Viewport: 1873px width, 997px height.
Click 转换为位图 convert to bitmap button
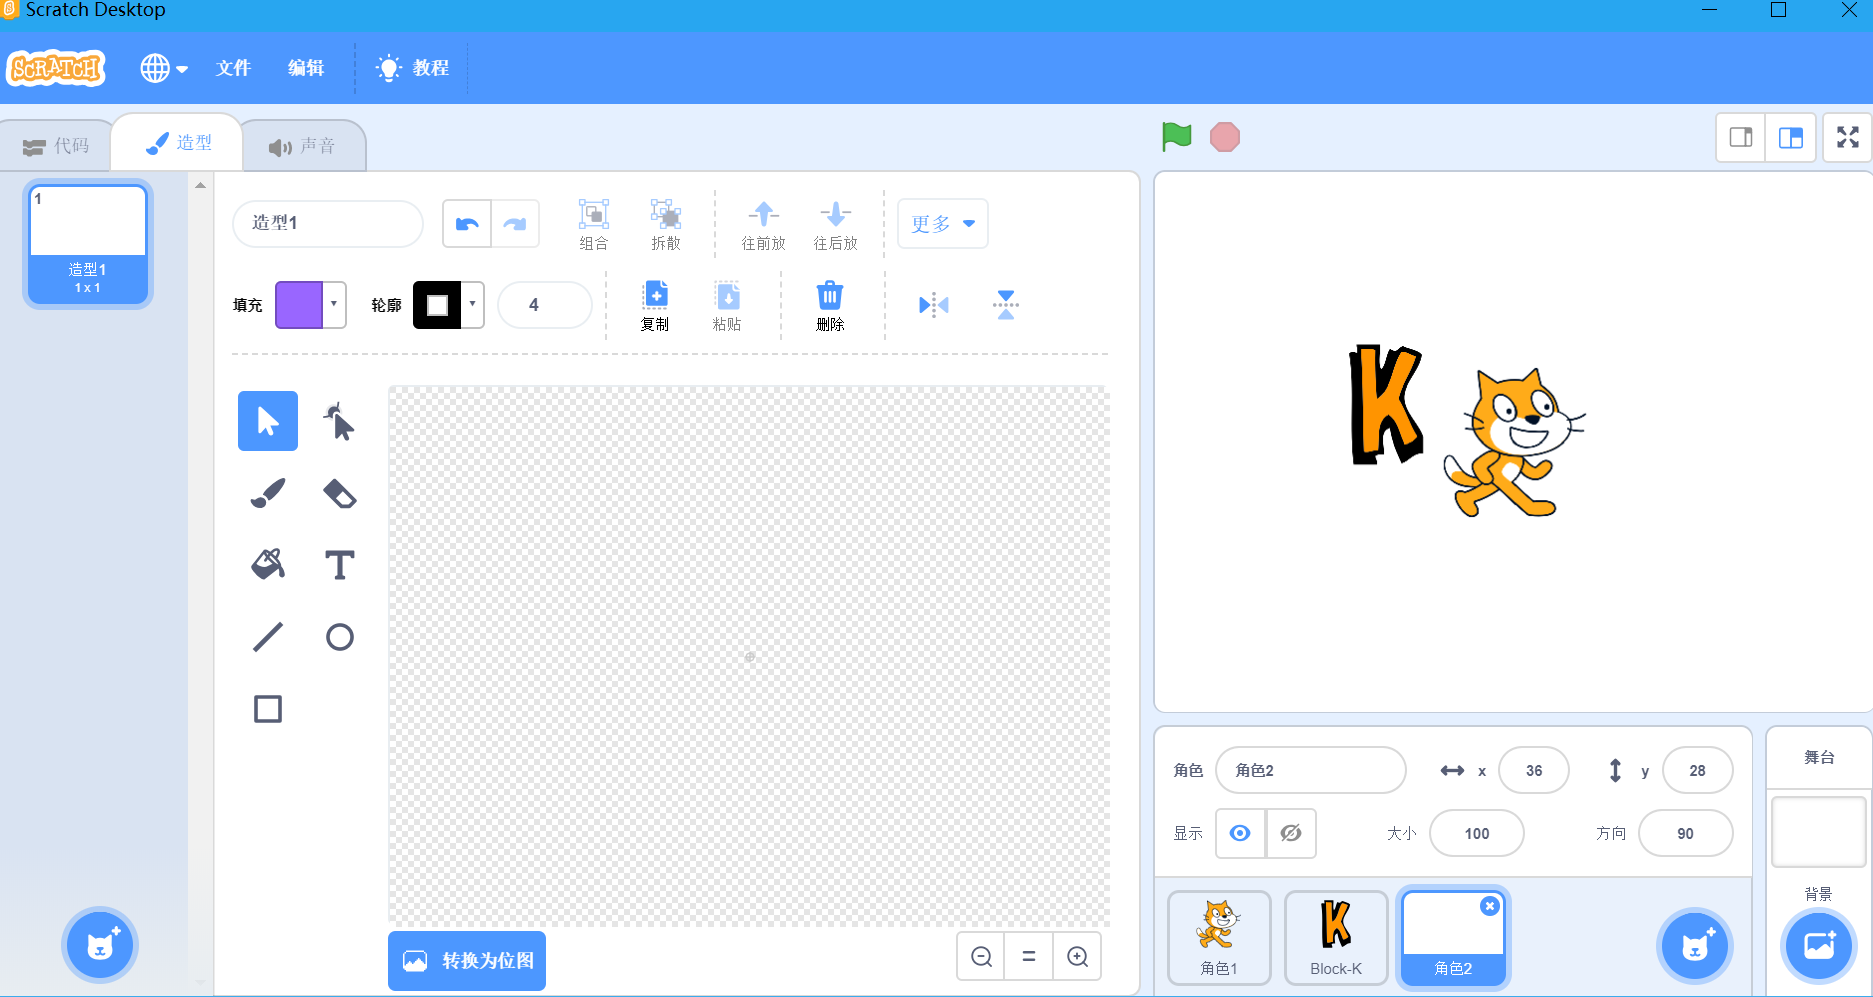click(x=467, y=961)
